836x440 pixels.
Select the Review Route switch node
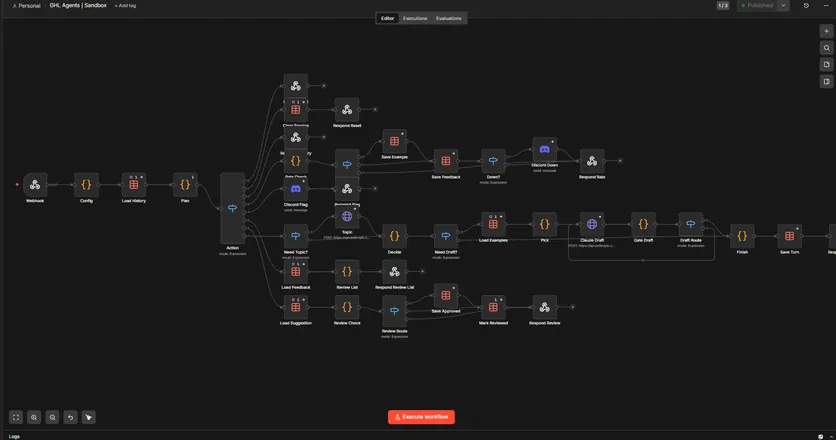tap(394, 311)
